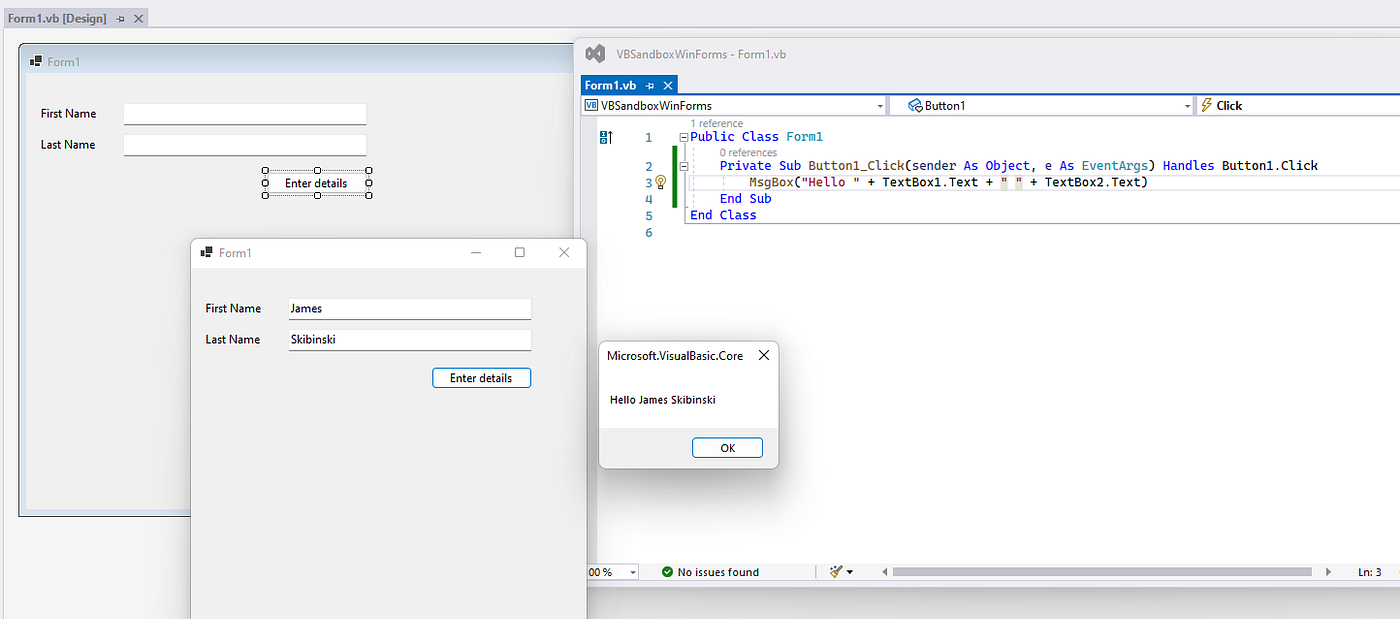Click the running form's Last Name label
The height and width of the screenshot is (619, 1400).
pyautogui.click(x=233, y=340)
